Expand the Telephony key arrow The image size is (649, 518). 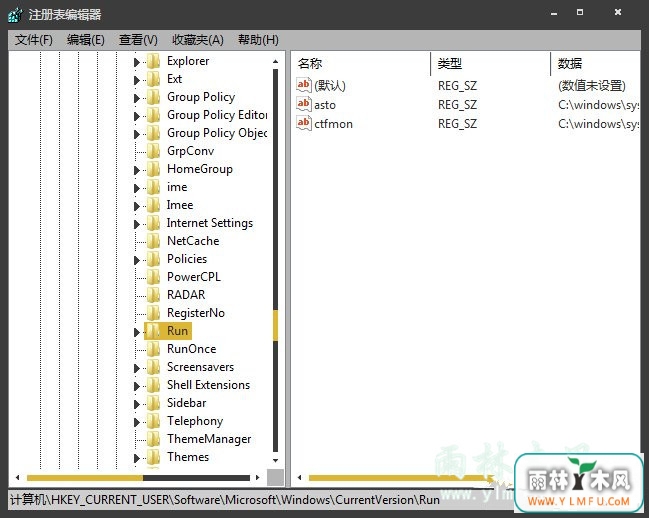click(136, 422)
